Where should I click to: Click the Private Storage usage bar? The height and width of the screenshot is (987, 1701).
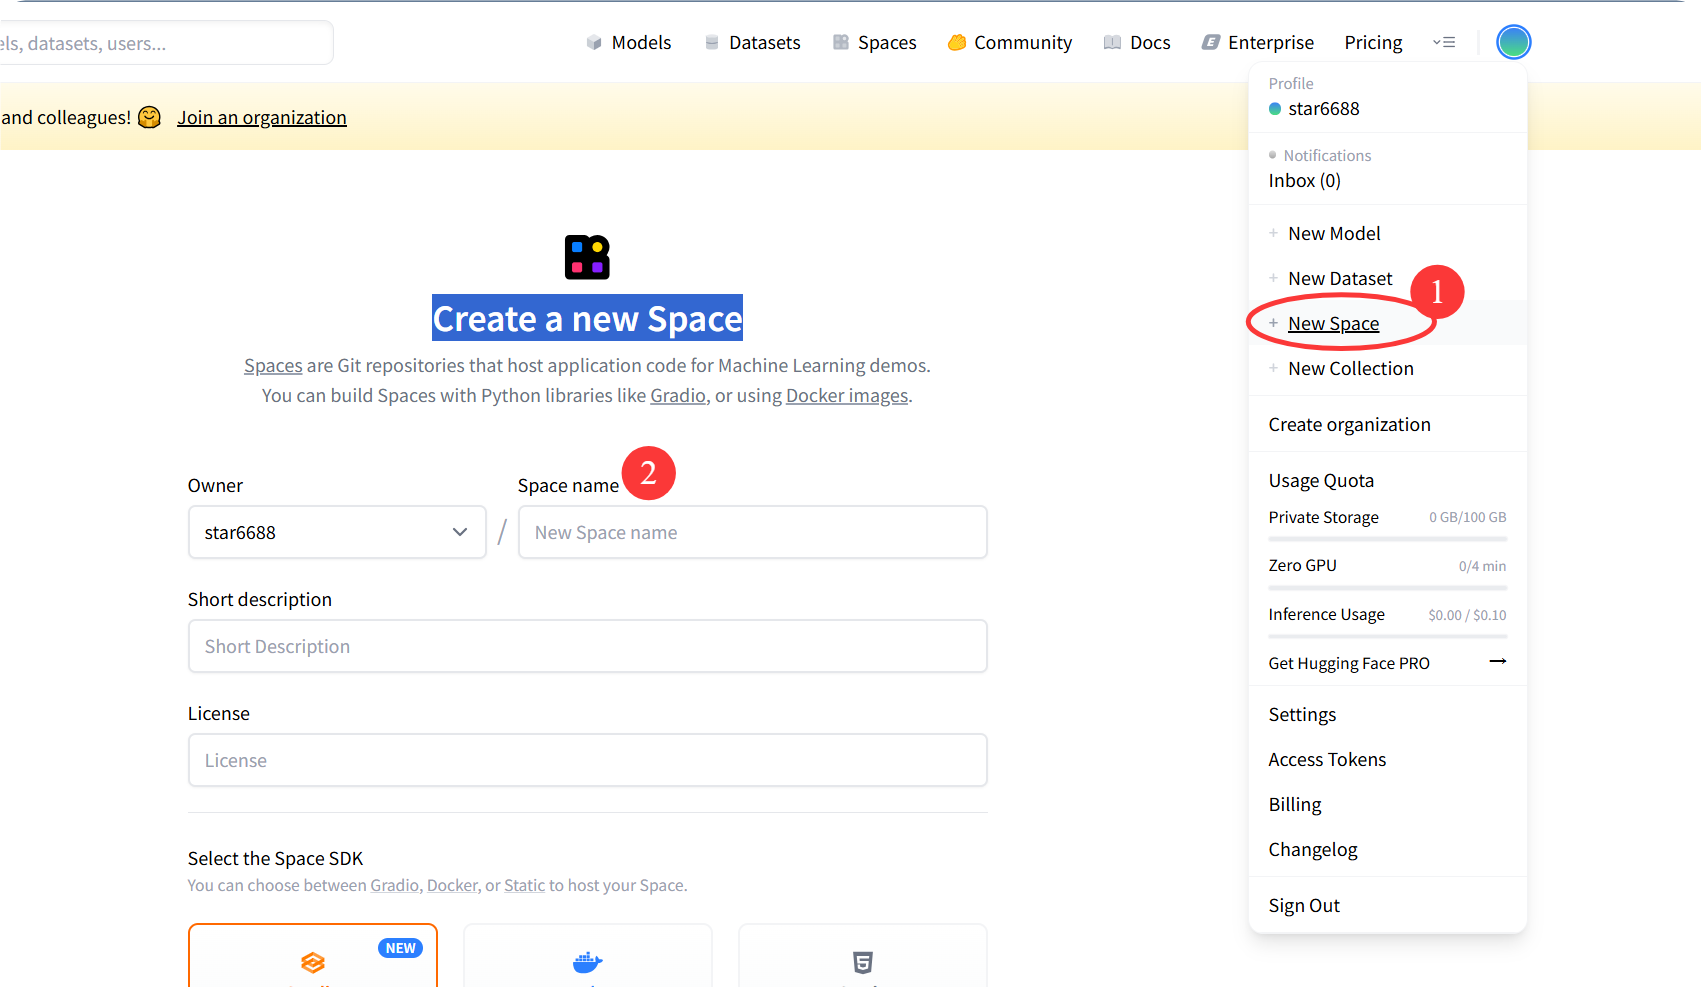coord(1387,539)
